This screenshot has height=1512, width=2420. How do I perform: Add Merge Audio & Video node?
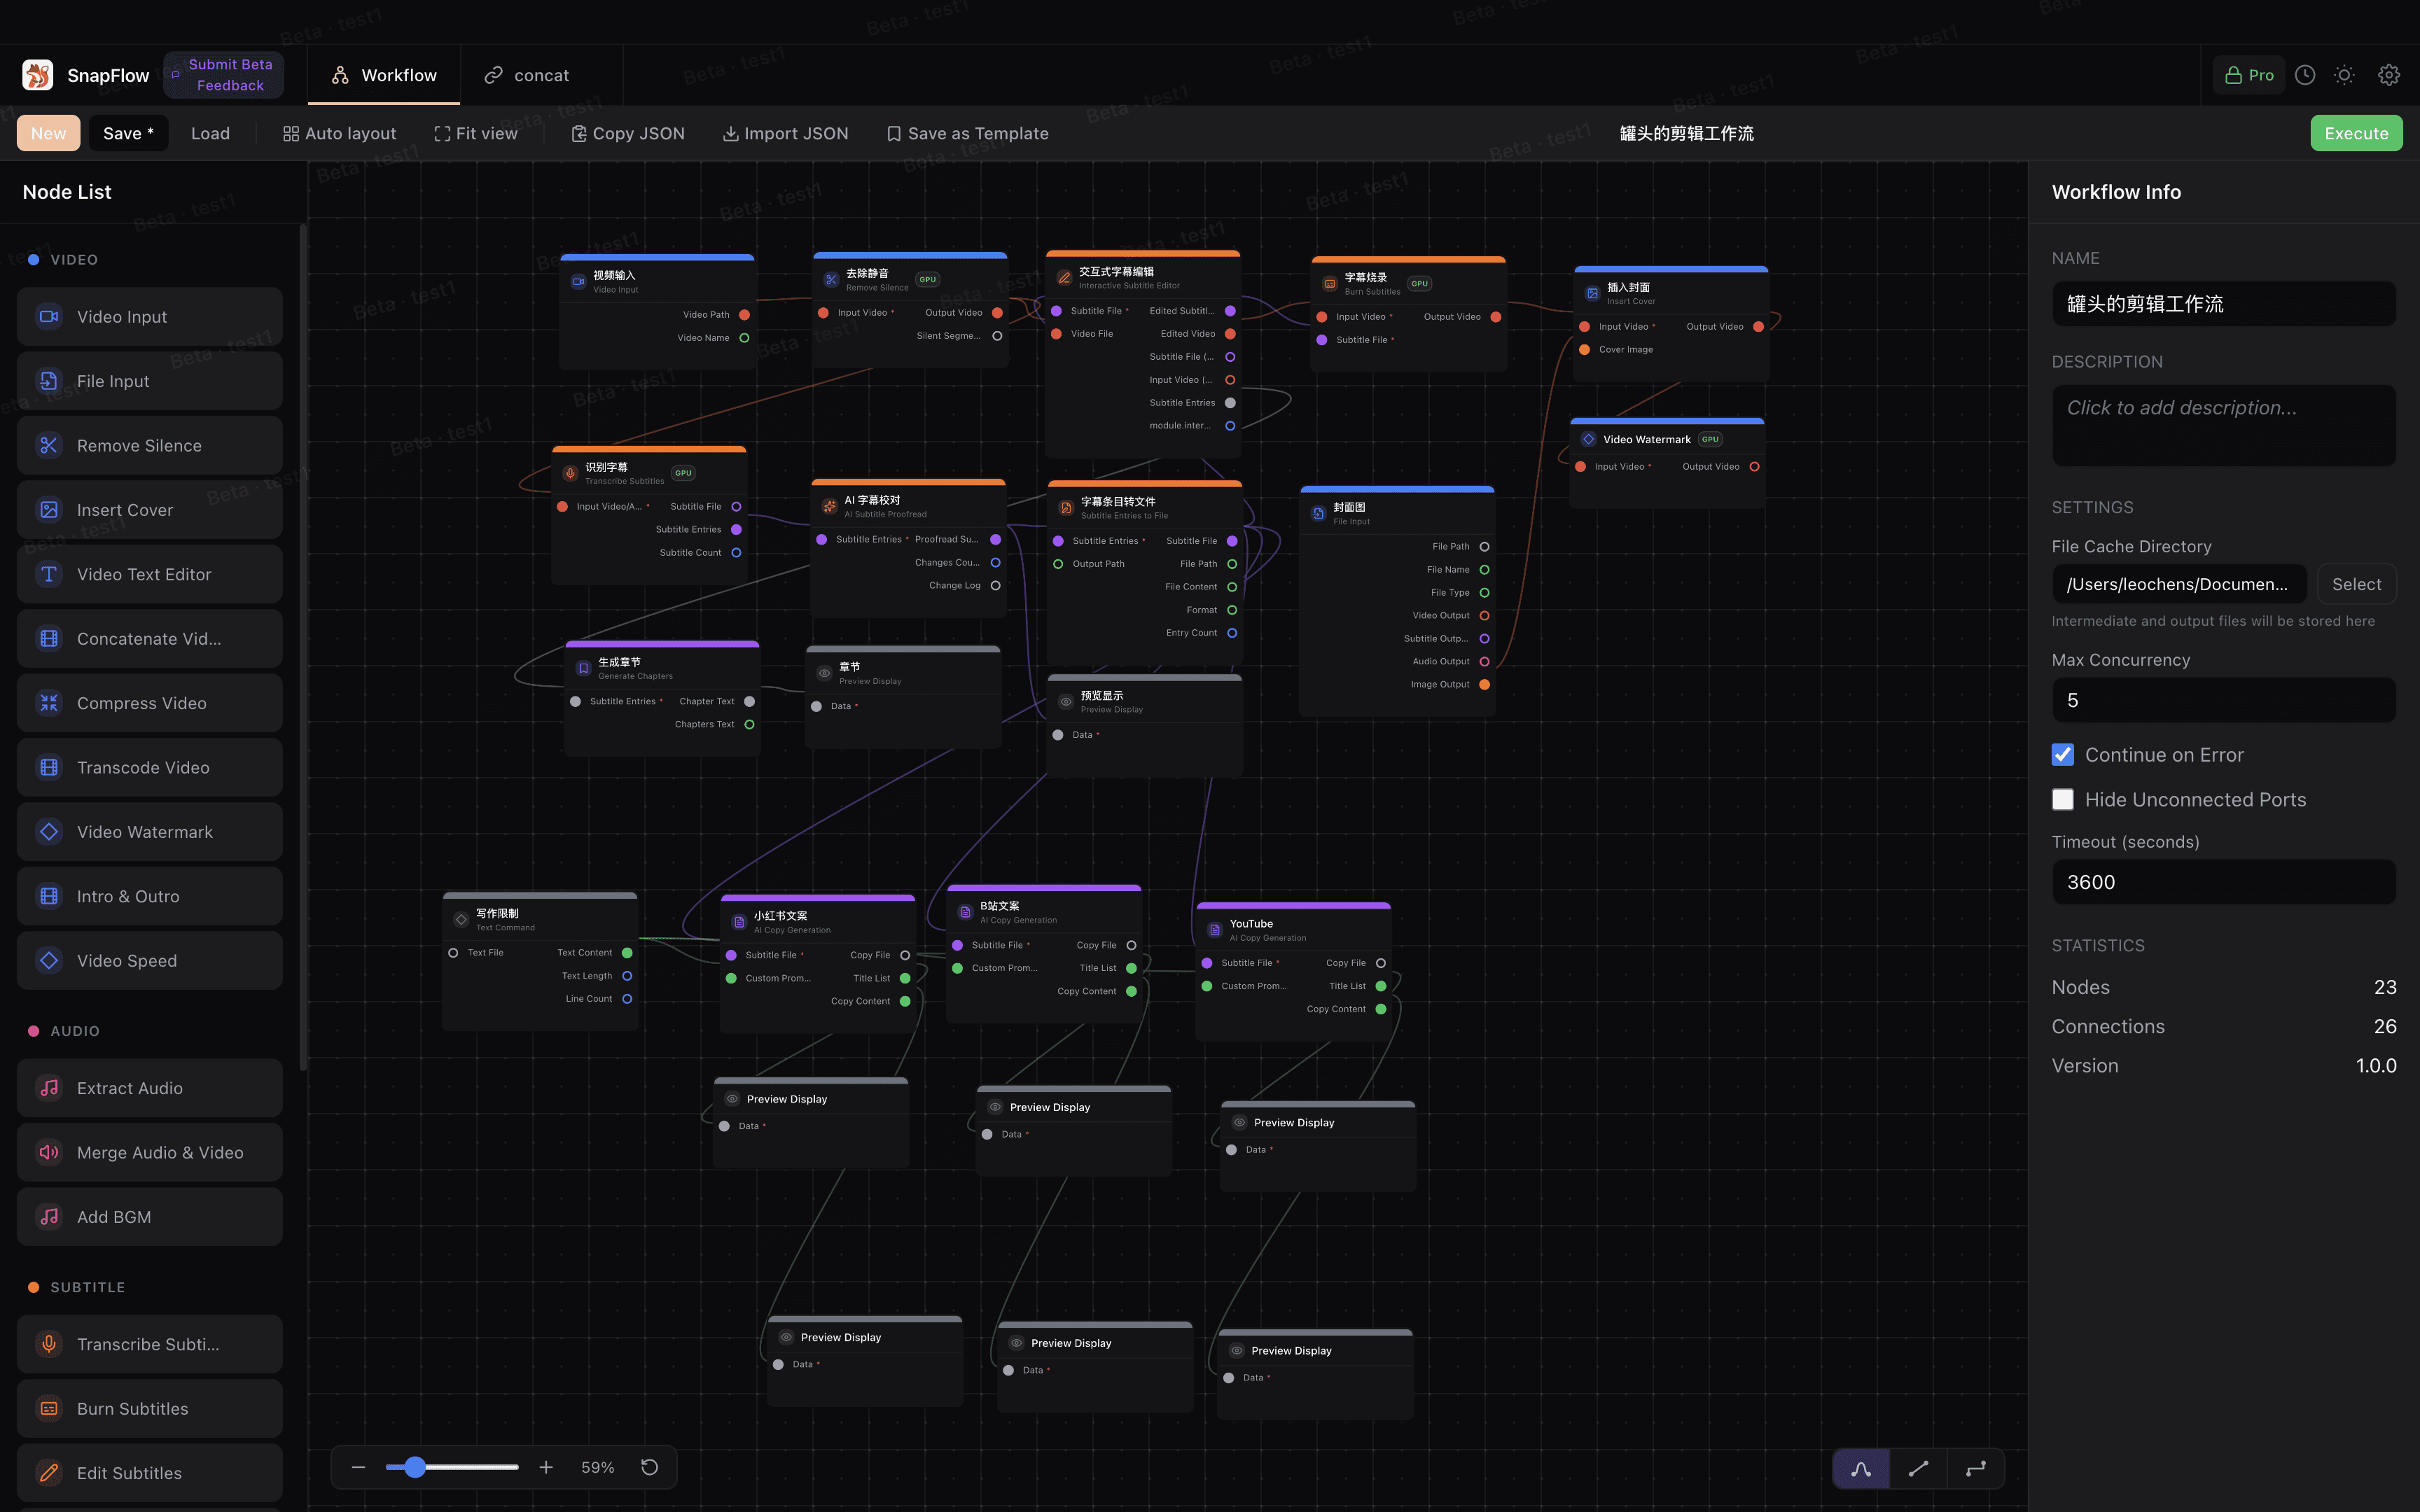(x=150, y=1153)
